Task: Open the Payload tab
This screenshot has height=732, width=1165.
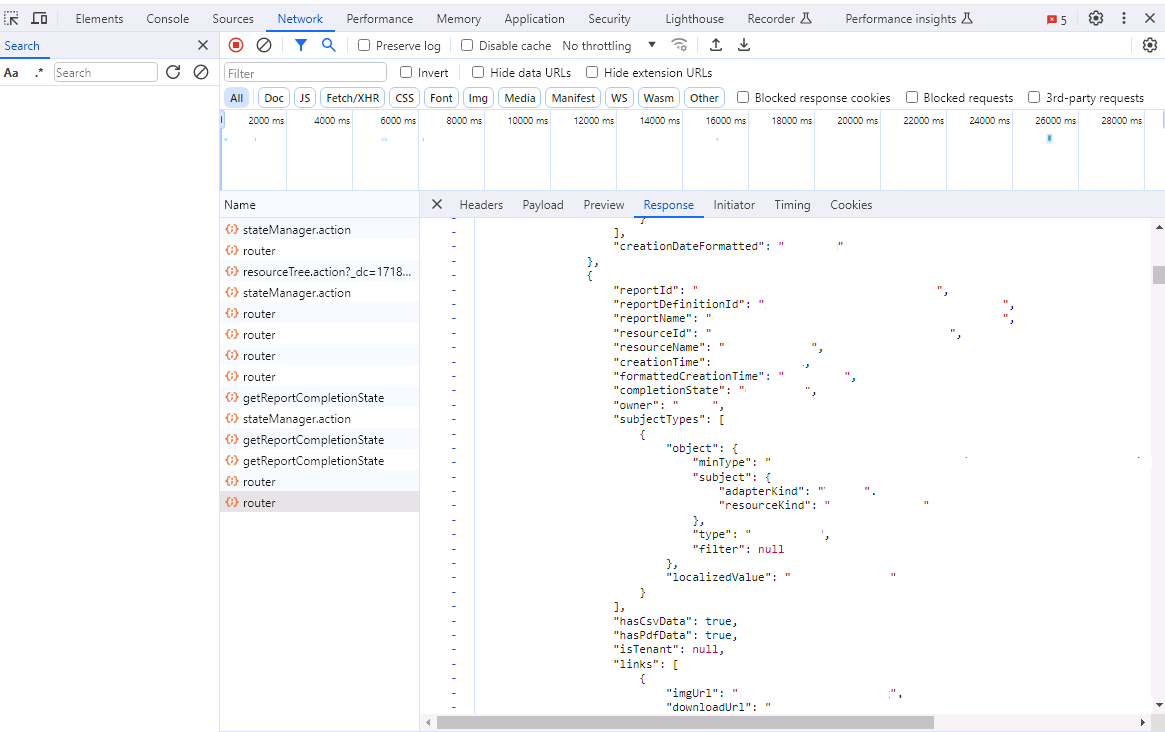Action: pos(542,204)
